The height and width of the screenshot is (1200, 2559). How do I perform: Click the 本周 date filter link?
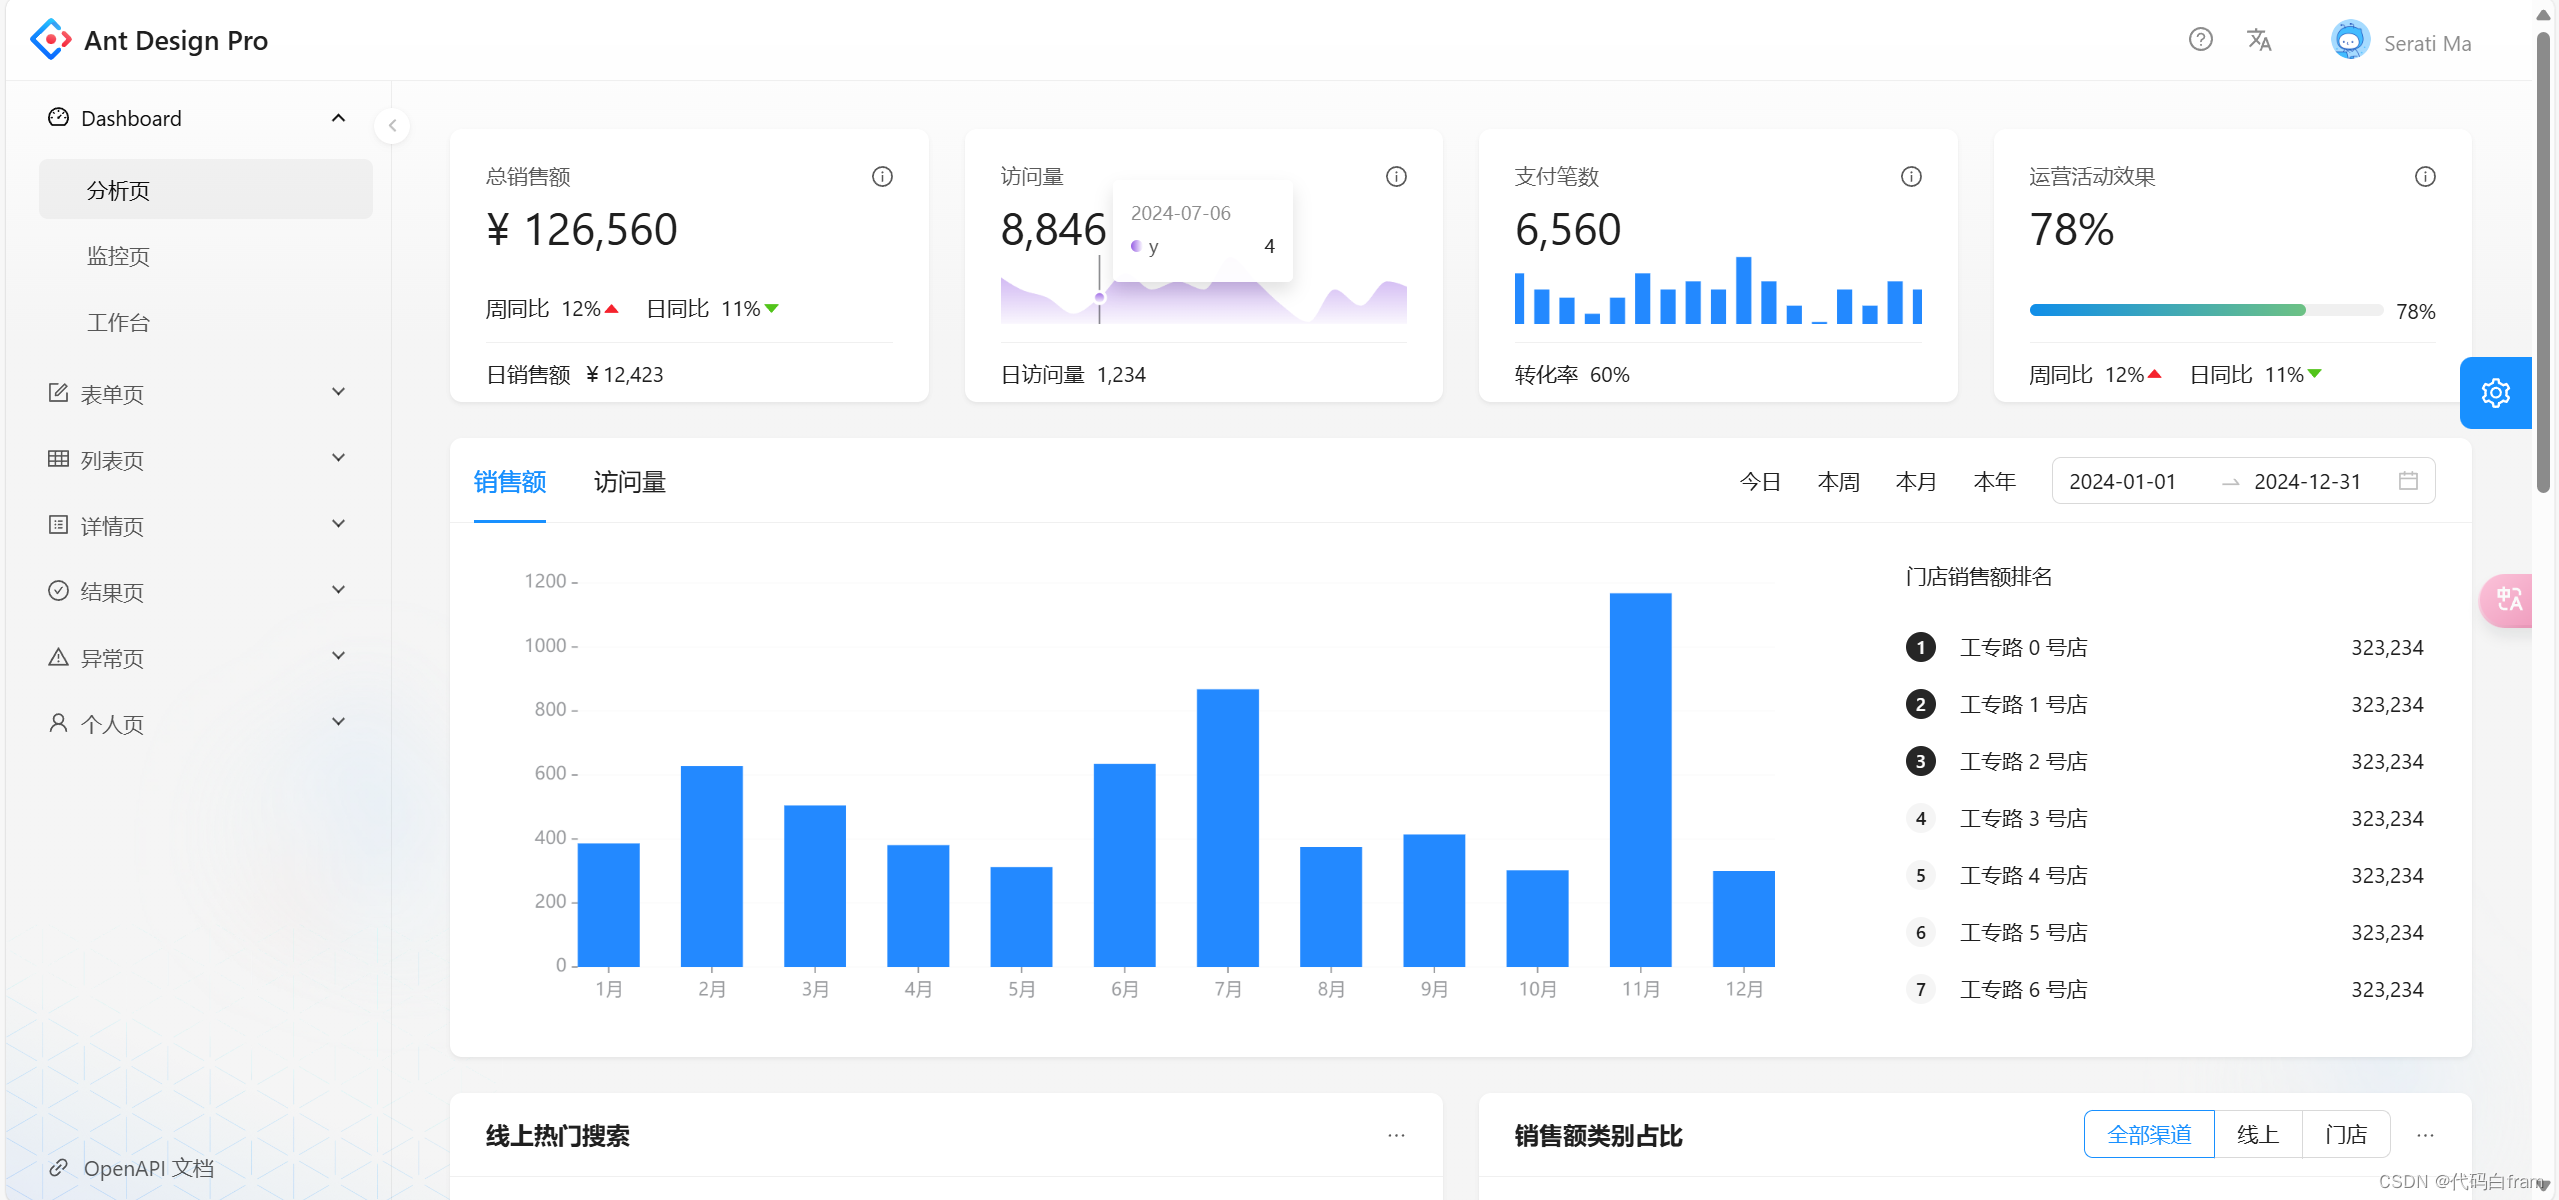1838,482
